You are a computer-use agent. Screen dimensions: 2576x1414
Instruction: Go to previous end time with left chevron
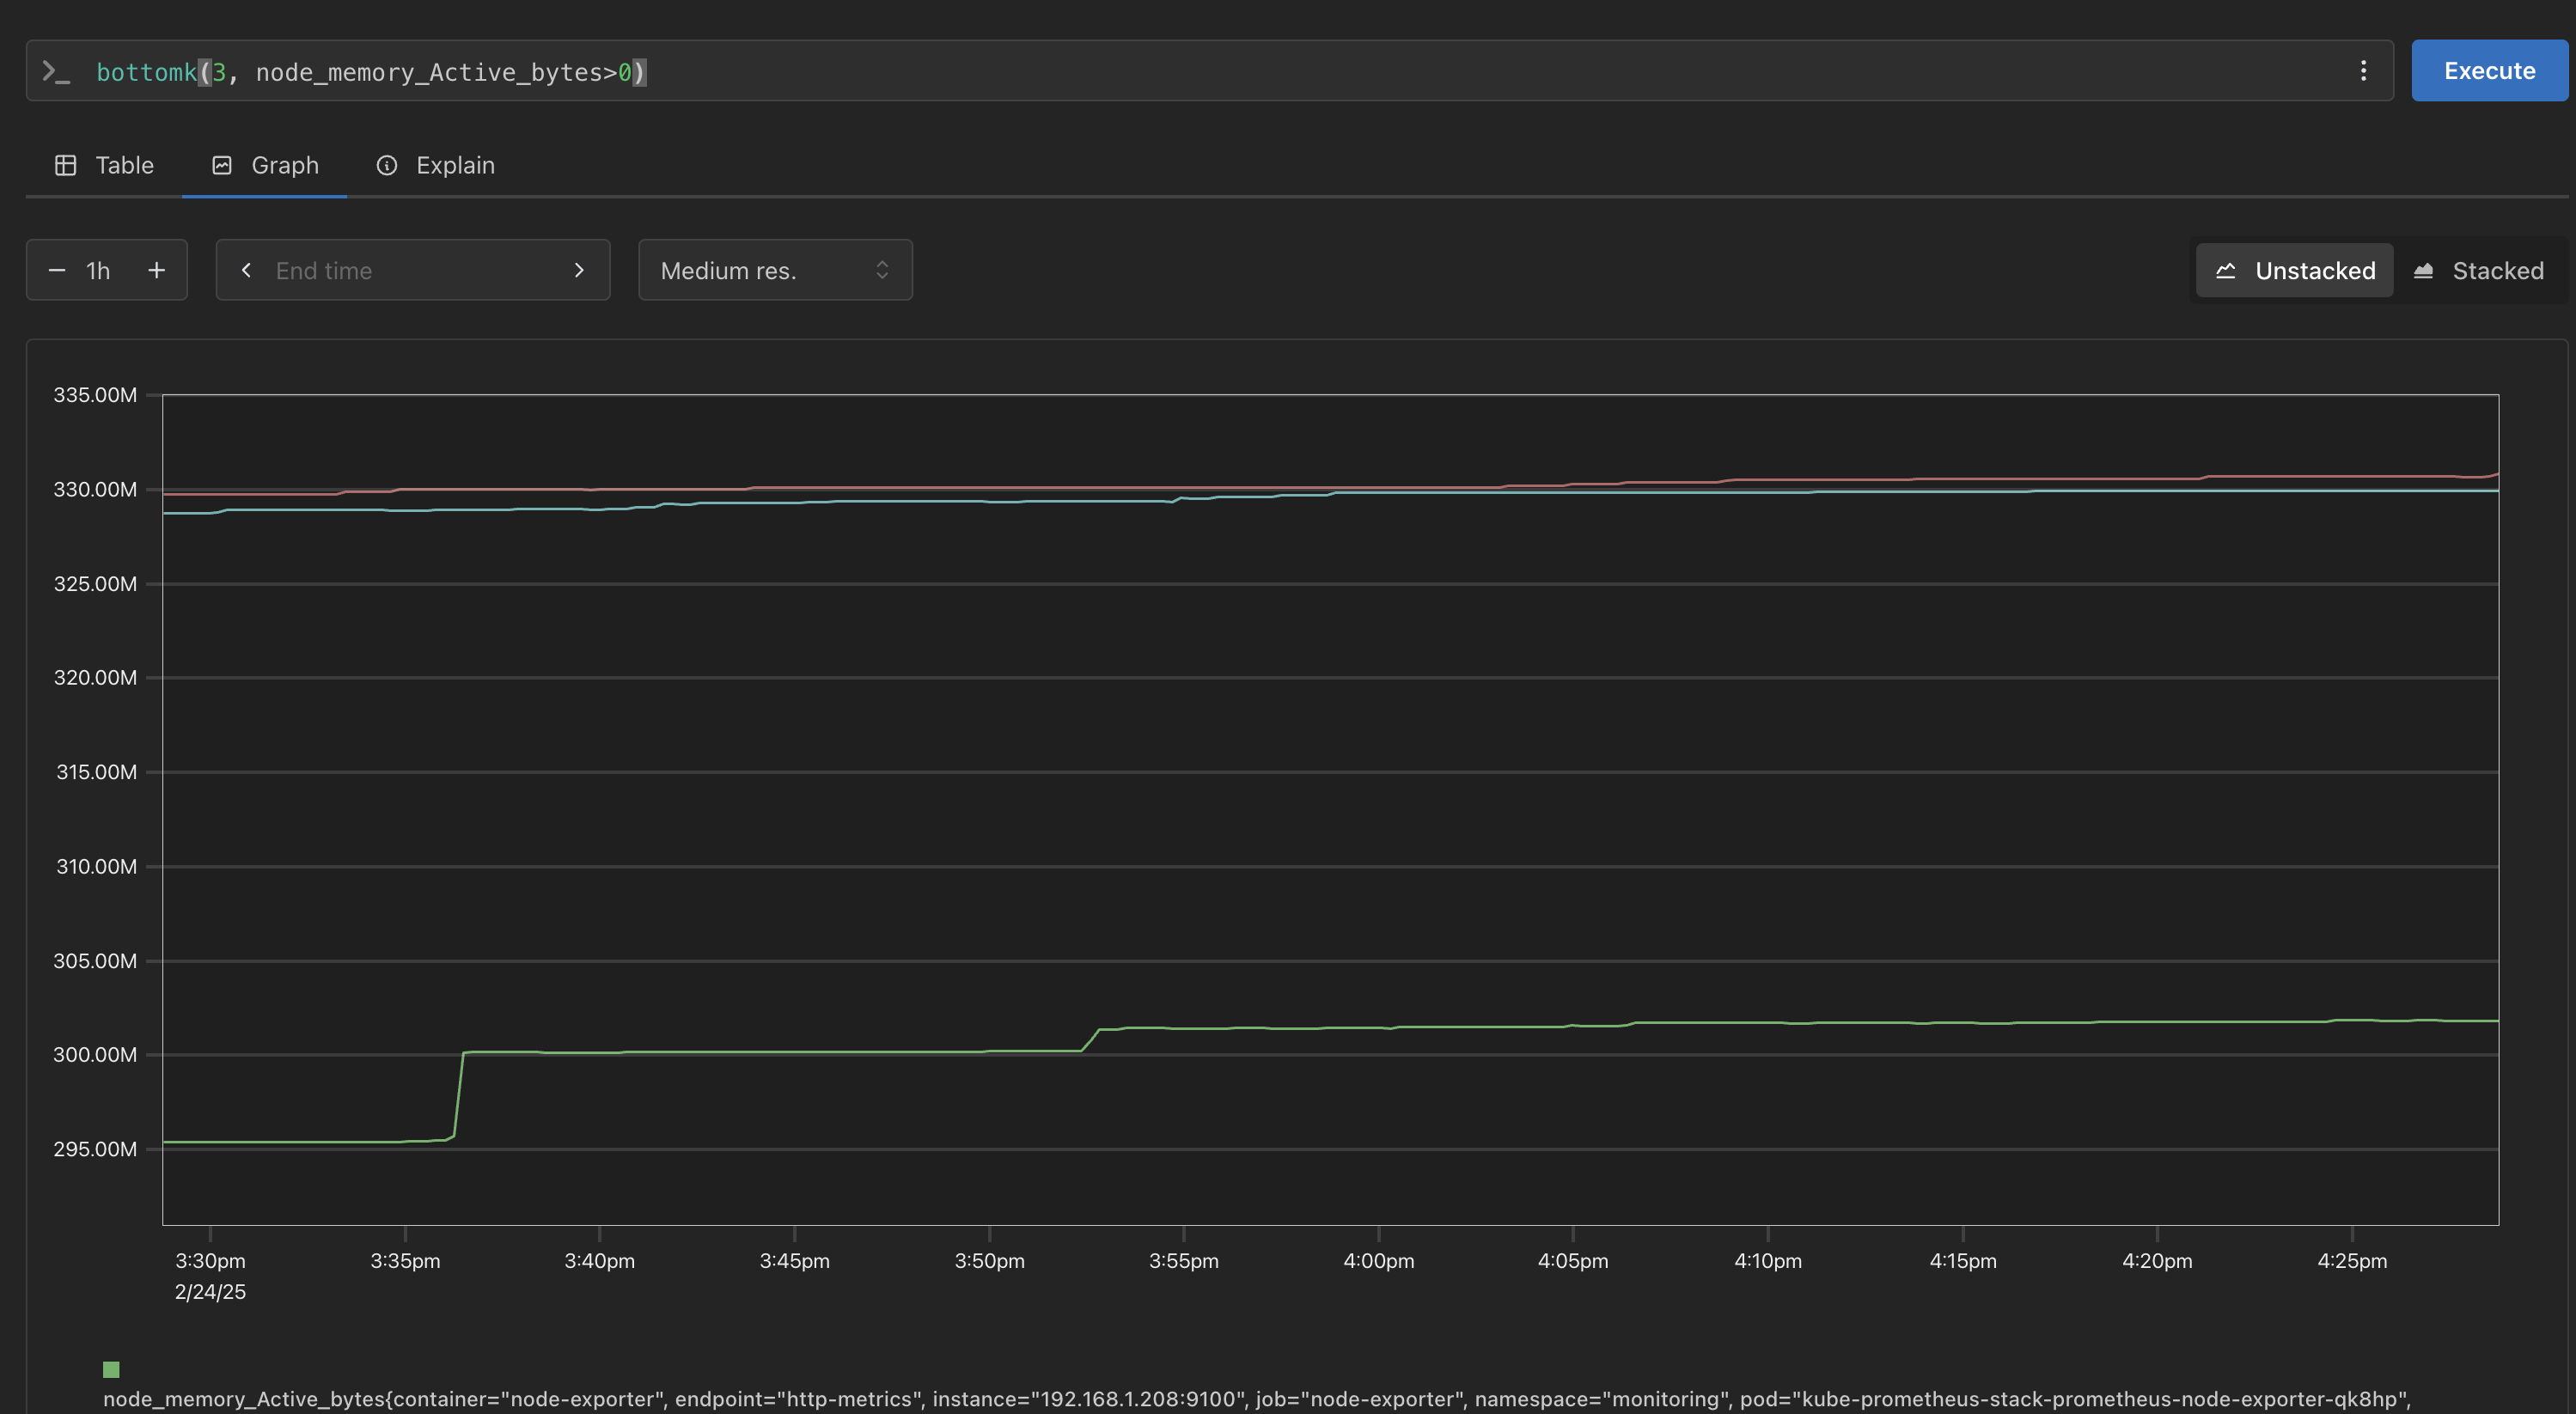click(x=246, y=270)
